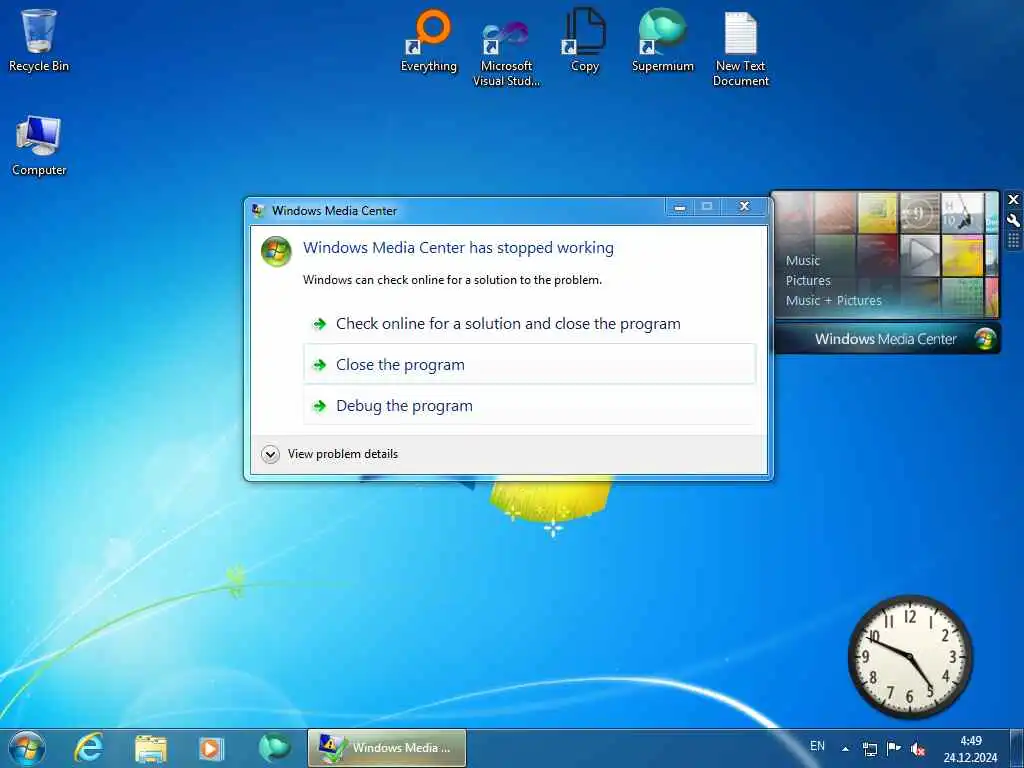1024x768 pixels.
Task: Click the EN language indicator
Action: 817,746
